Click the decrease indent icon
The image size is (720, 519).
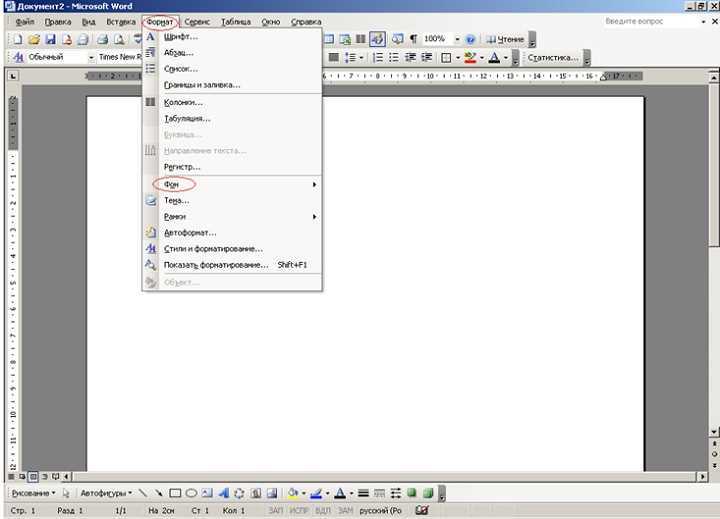410,57
